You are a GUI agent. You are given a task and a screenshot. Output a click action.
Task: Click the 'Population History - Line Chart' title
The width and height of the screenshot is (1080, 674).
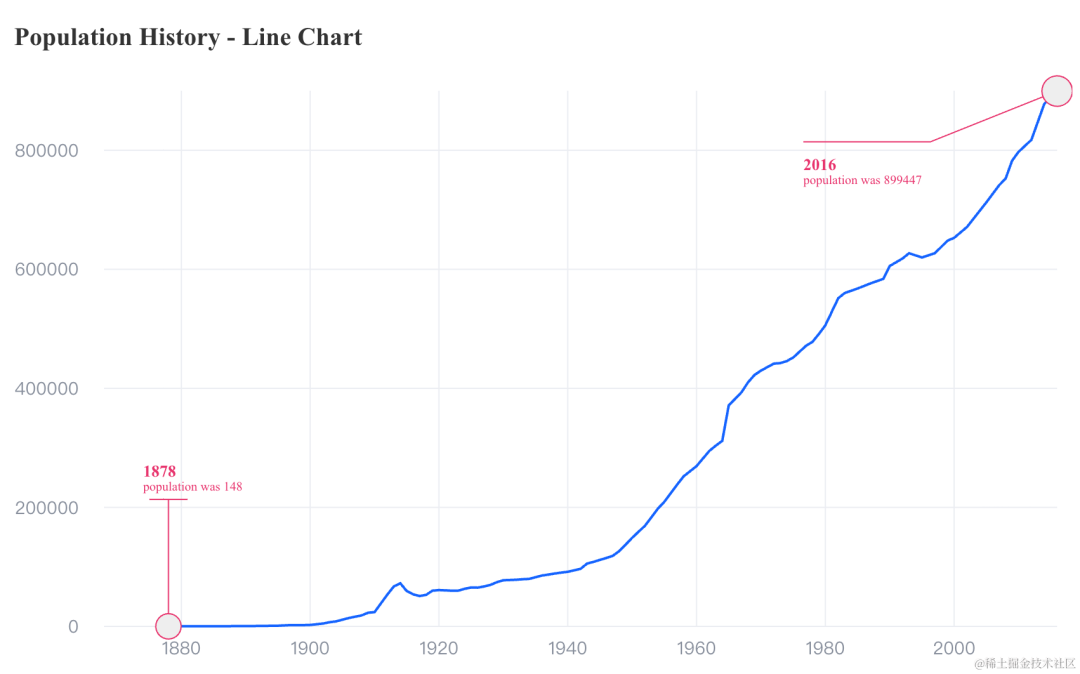click(188, 37)
